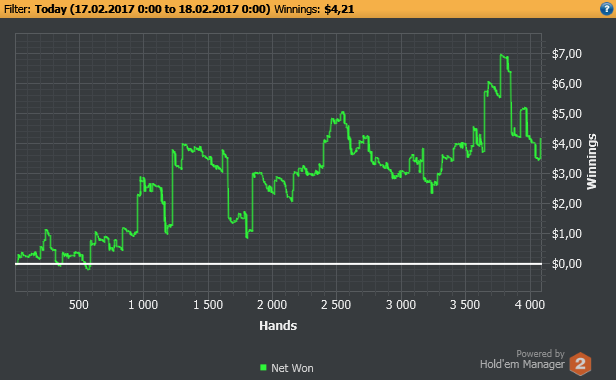The width and height of the screenshot is (616, 380).
Task: Click the graph's highest peak near $7,00
Action: click(x=501, y=55)
